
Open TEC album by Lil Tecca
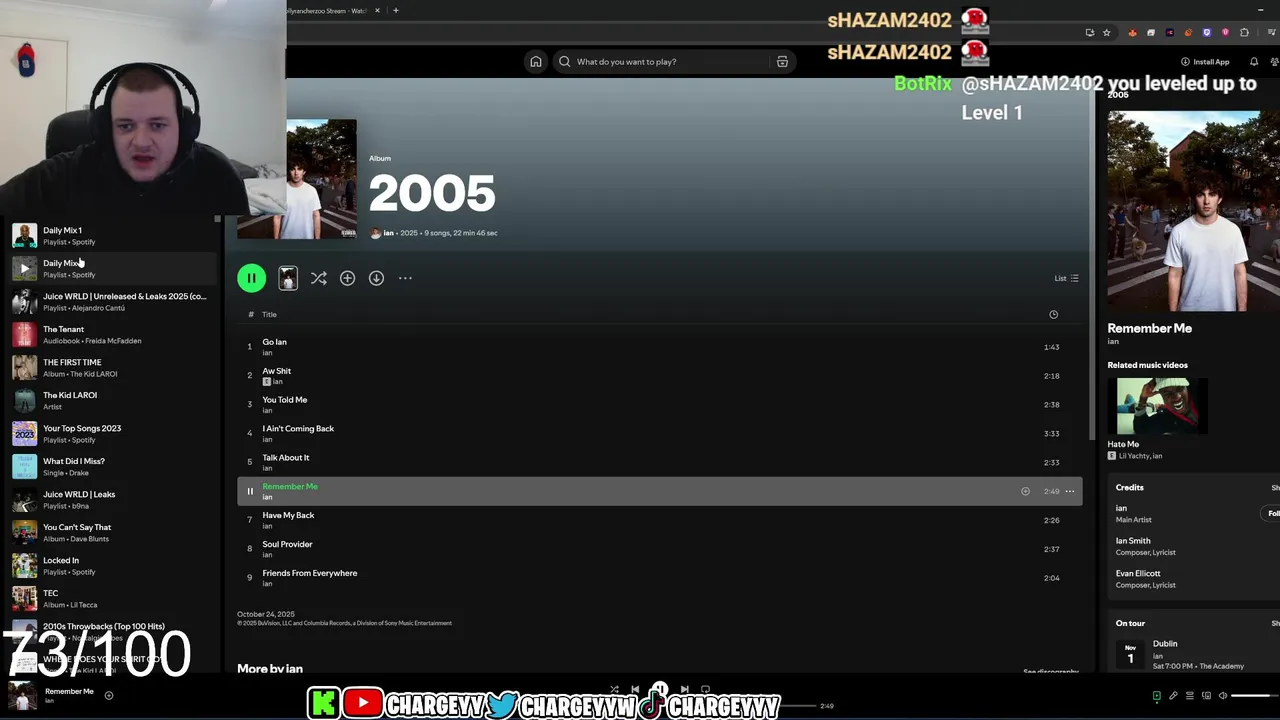point(112,599)
